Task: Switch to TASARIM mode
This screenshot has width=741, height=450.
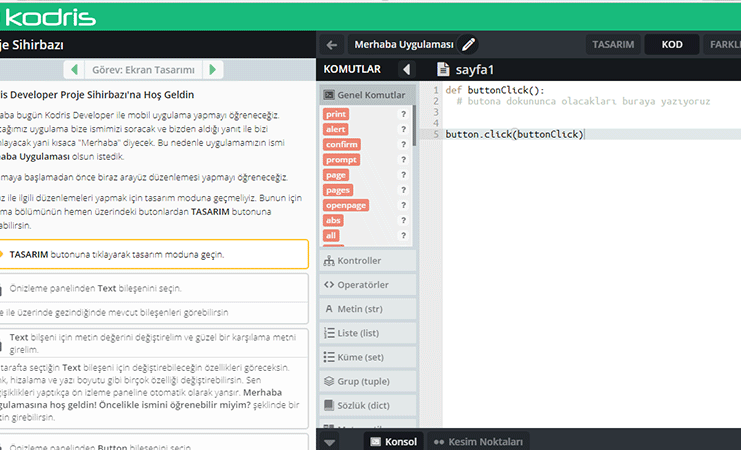Action: 613,44
